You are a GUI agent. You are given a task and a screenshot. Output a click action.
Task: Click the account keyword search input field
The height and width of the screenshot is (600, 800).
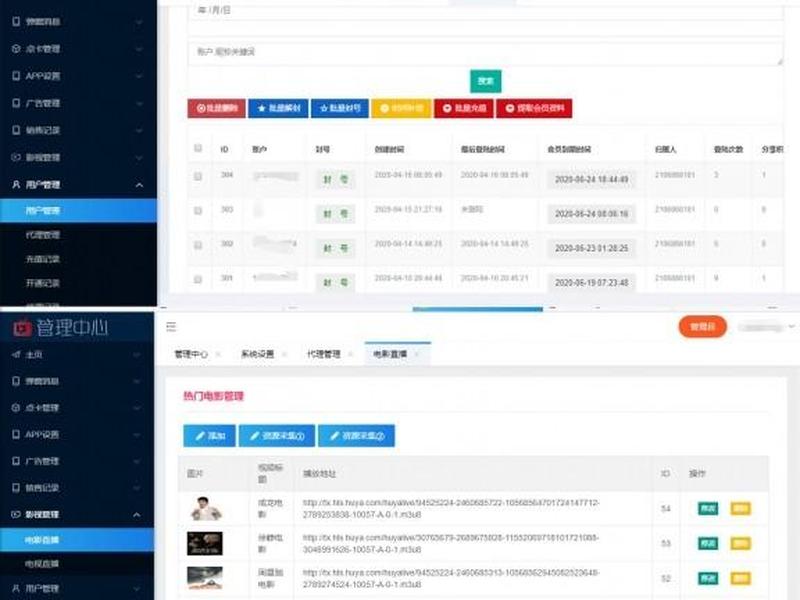pos(485,53)
